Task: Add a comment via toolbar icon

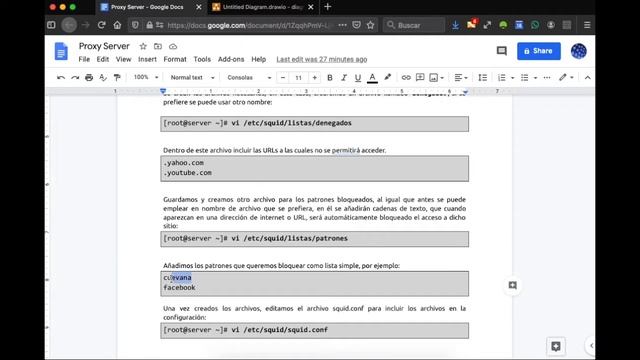Action: pyautogui.click(x=420, y=78)
